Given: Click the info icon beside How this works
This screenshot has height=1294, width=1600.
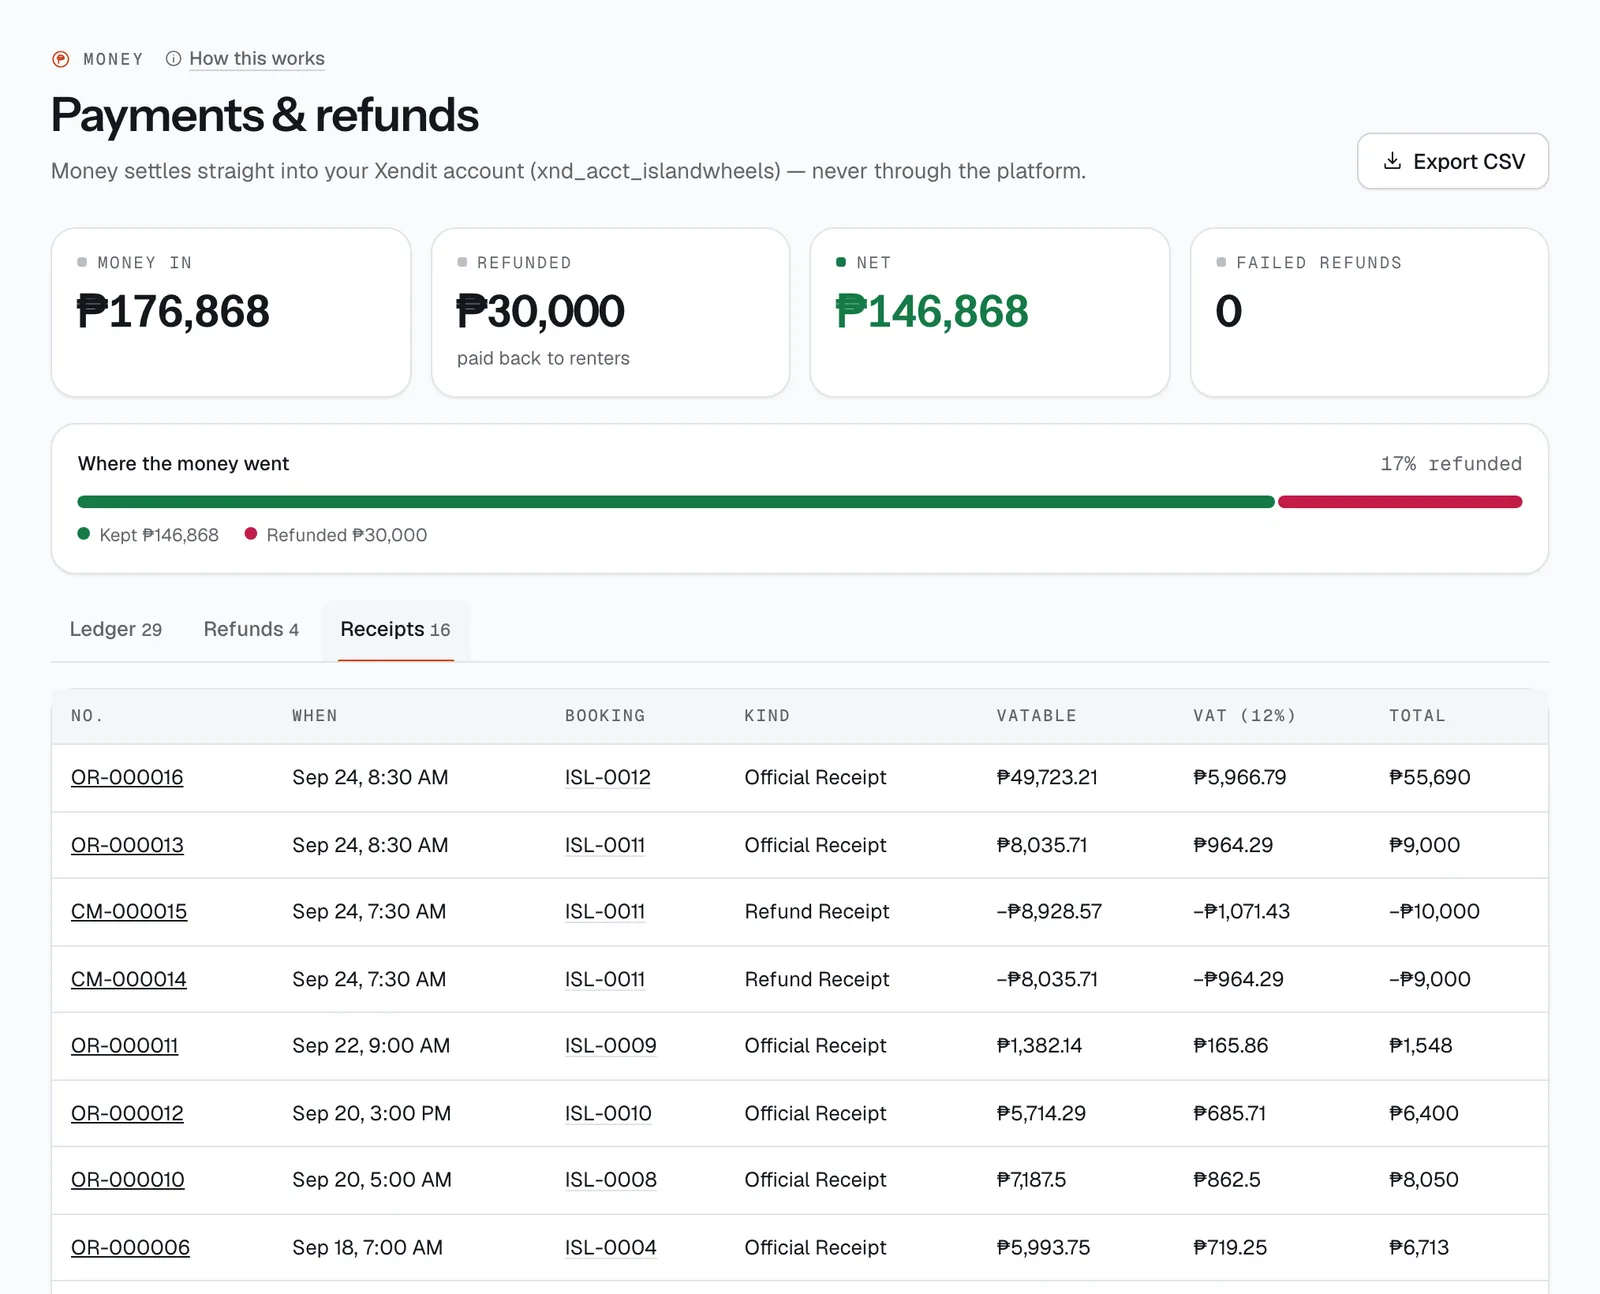Looking at the screenshot, I should 174,59.
